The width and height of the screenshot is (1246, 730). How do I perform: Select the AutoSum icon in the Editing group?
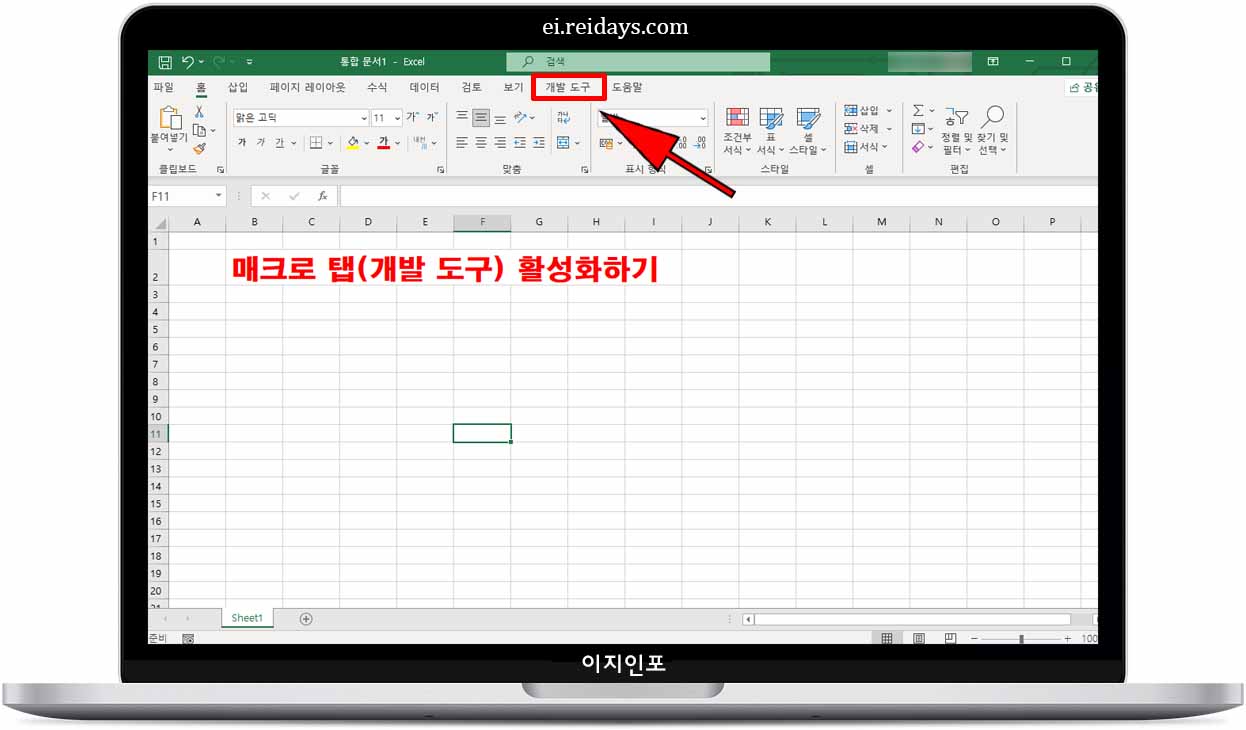918,111
